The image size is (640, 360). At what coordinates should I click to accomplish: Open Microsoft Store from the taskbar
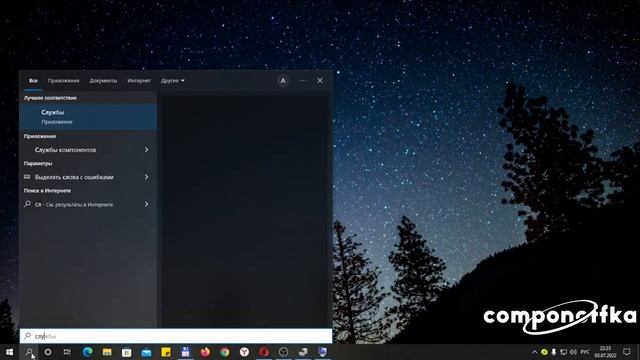127,352
